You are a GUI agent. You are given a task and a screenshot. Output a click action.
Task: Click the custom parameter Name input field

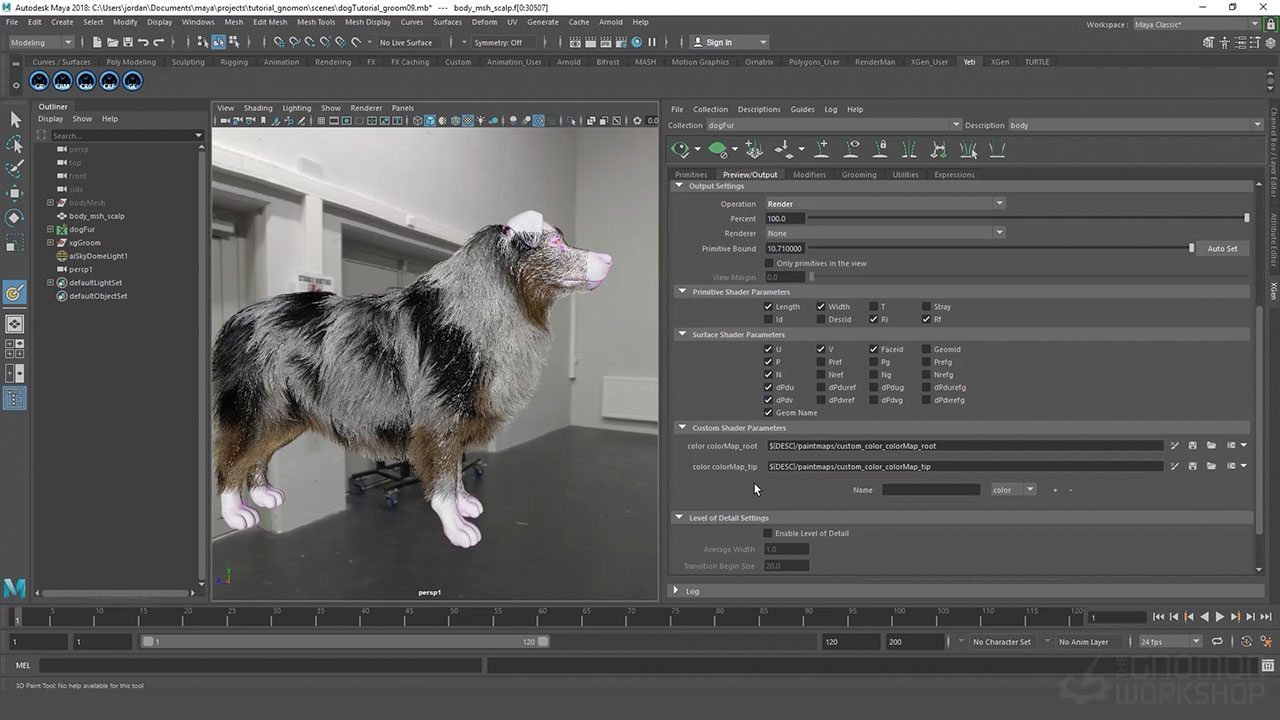931,490
